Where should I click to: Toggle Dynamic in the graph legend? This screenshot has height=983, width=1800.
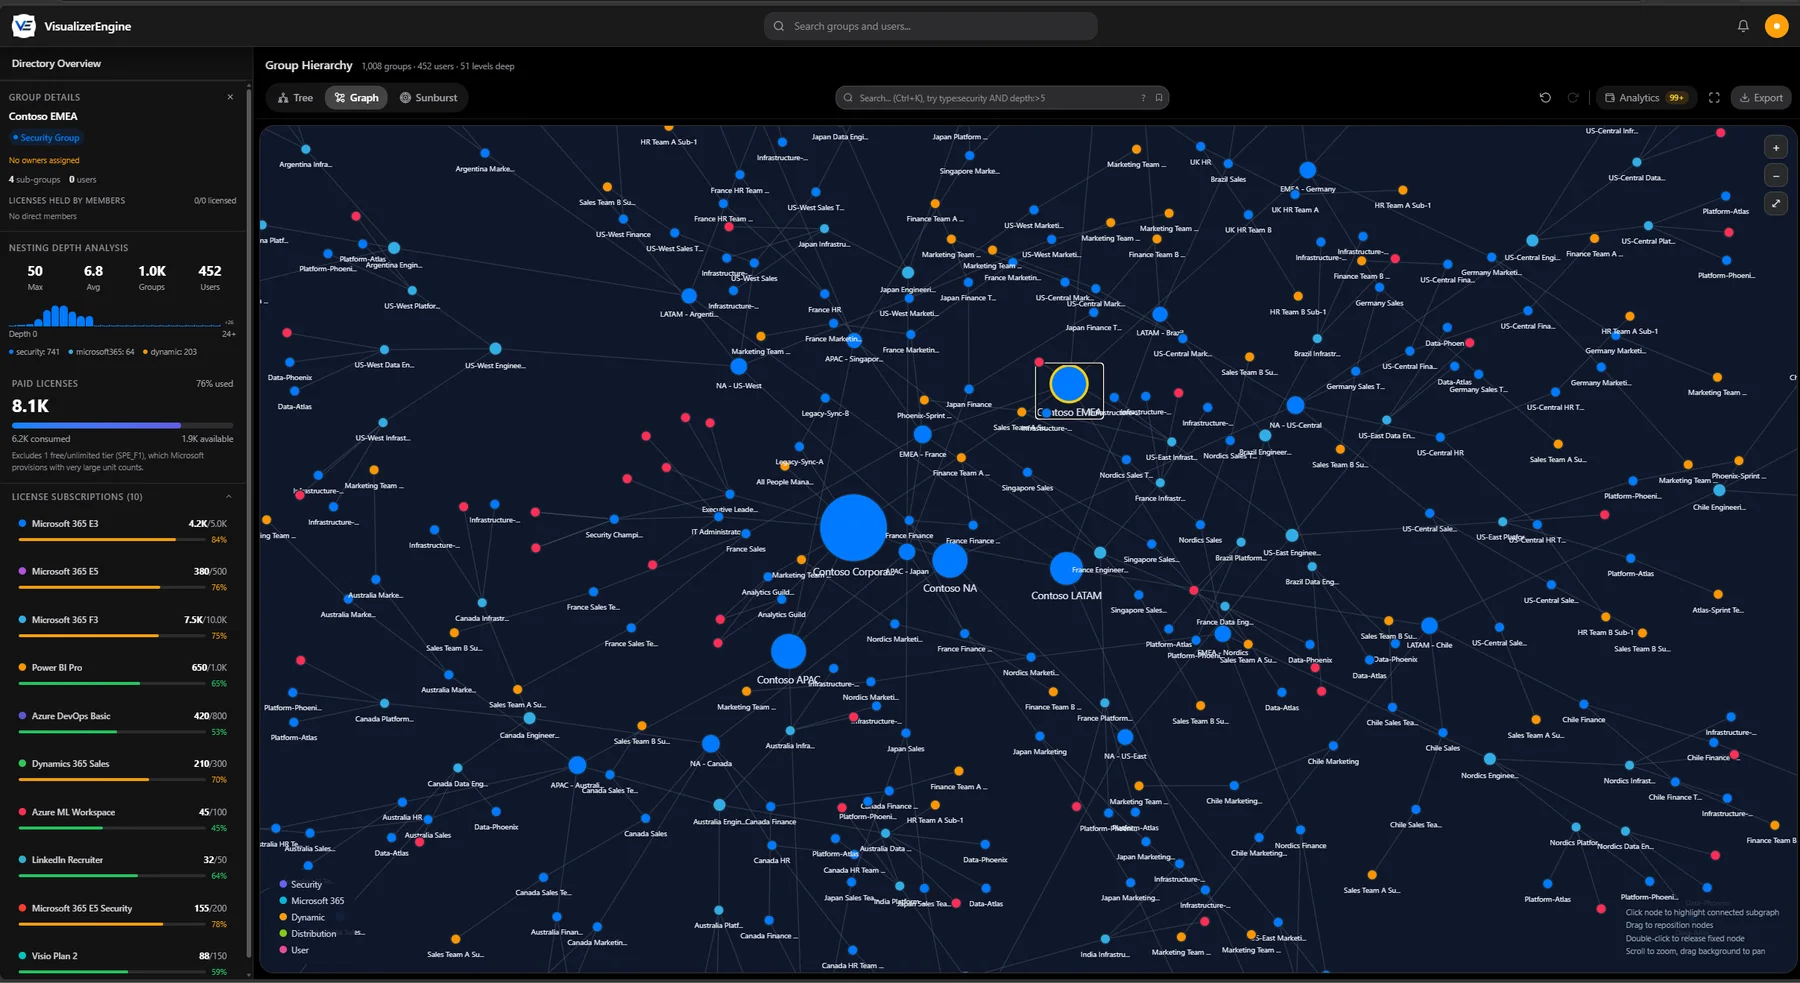(301, 917)
